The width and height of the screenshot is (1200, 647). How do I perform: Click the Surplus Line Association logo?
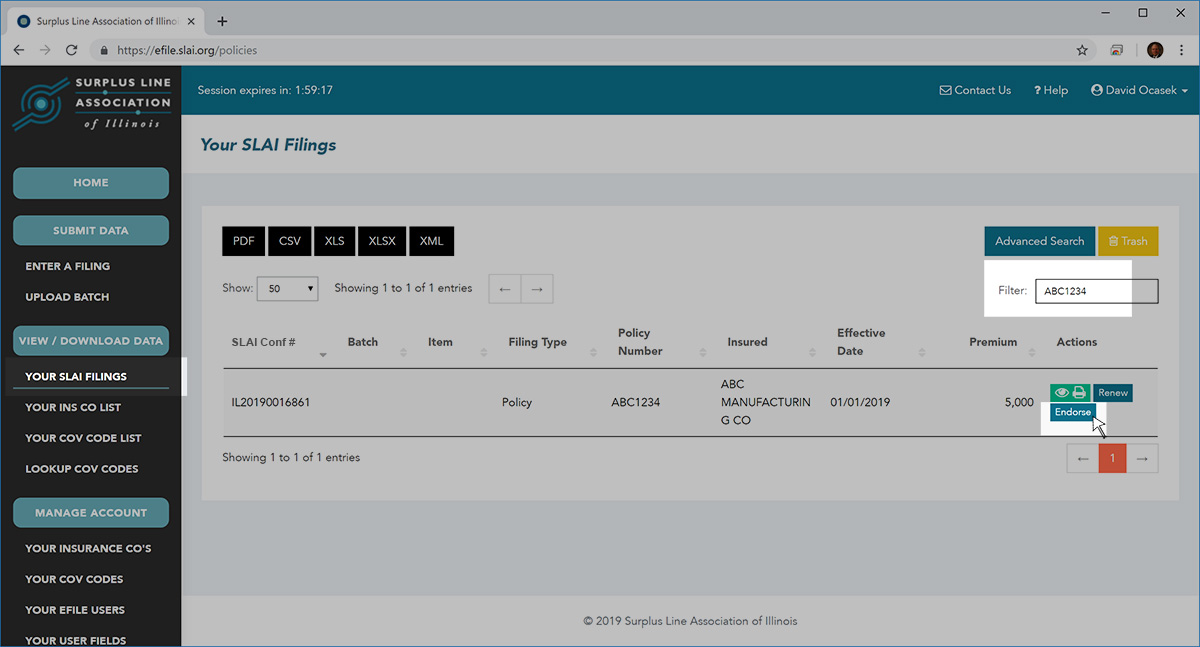point(91,103)
